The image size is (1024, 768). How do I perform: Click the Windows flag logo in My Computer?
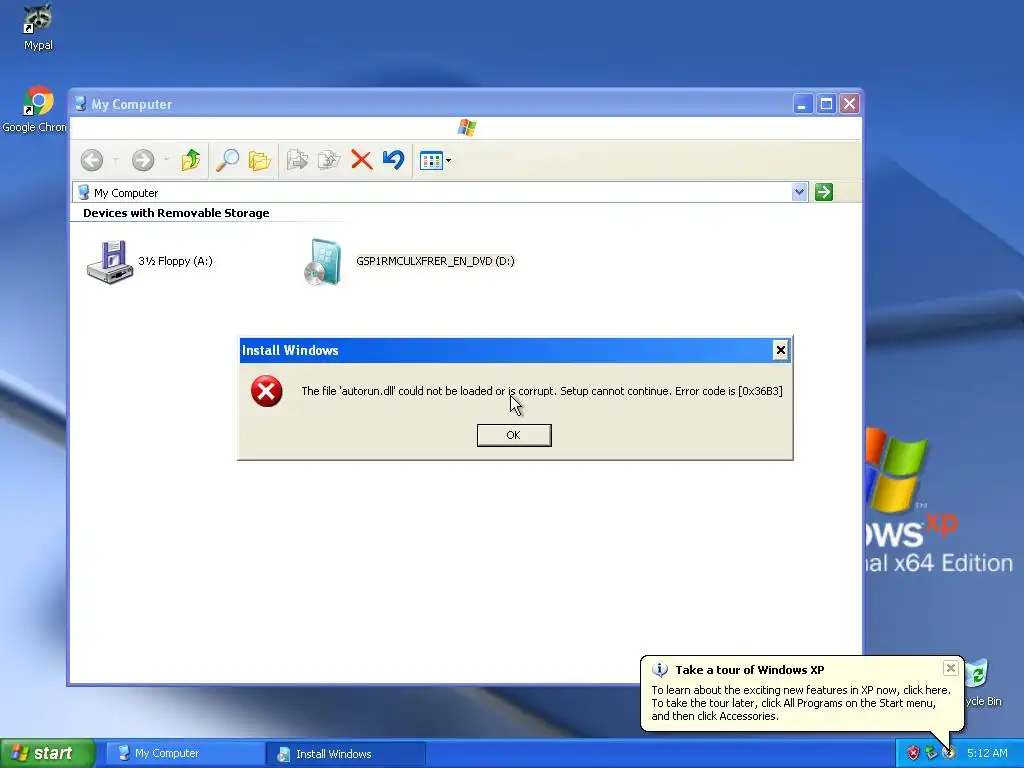467,127
